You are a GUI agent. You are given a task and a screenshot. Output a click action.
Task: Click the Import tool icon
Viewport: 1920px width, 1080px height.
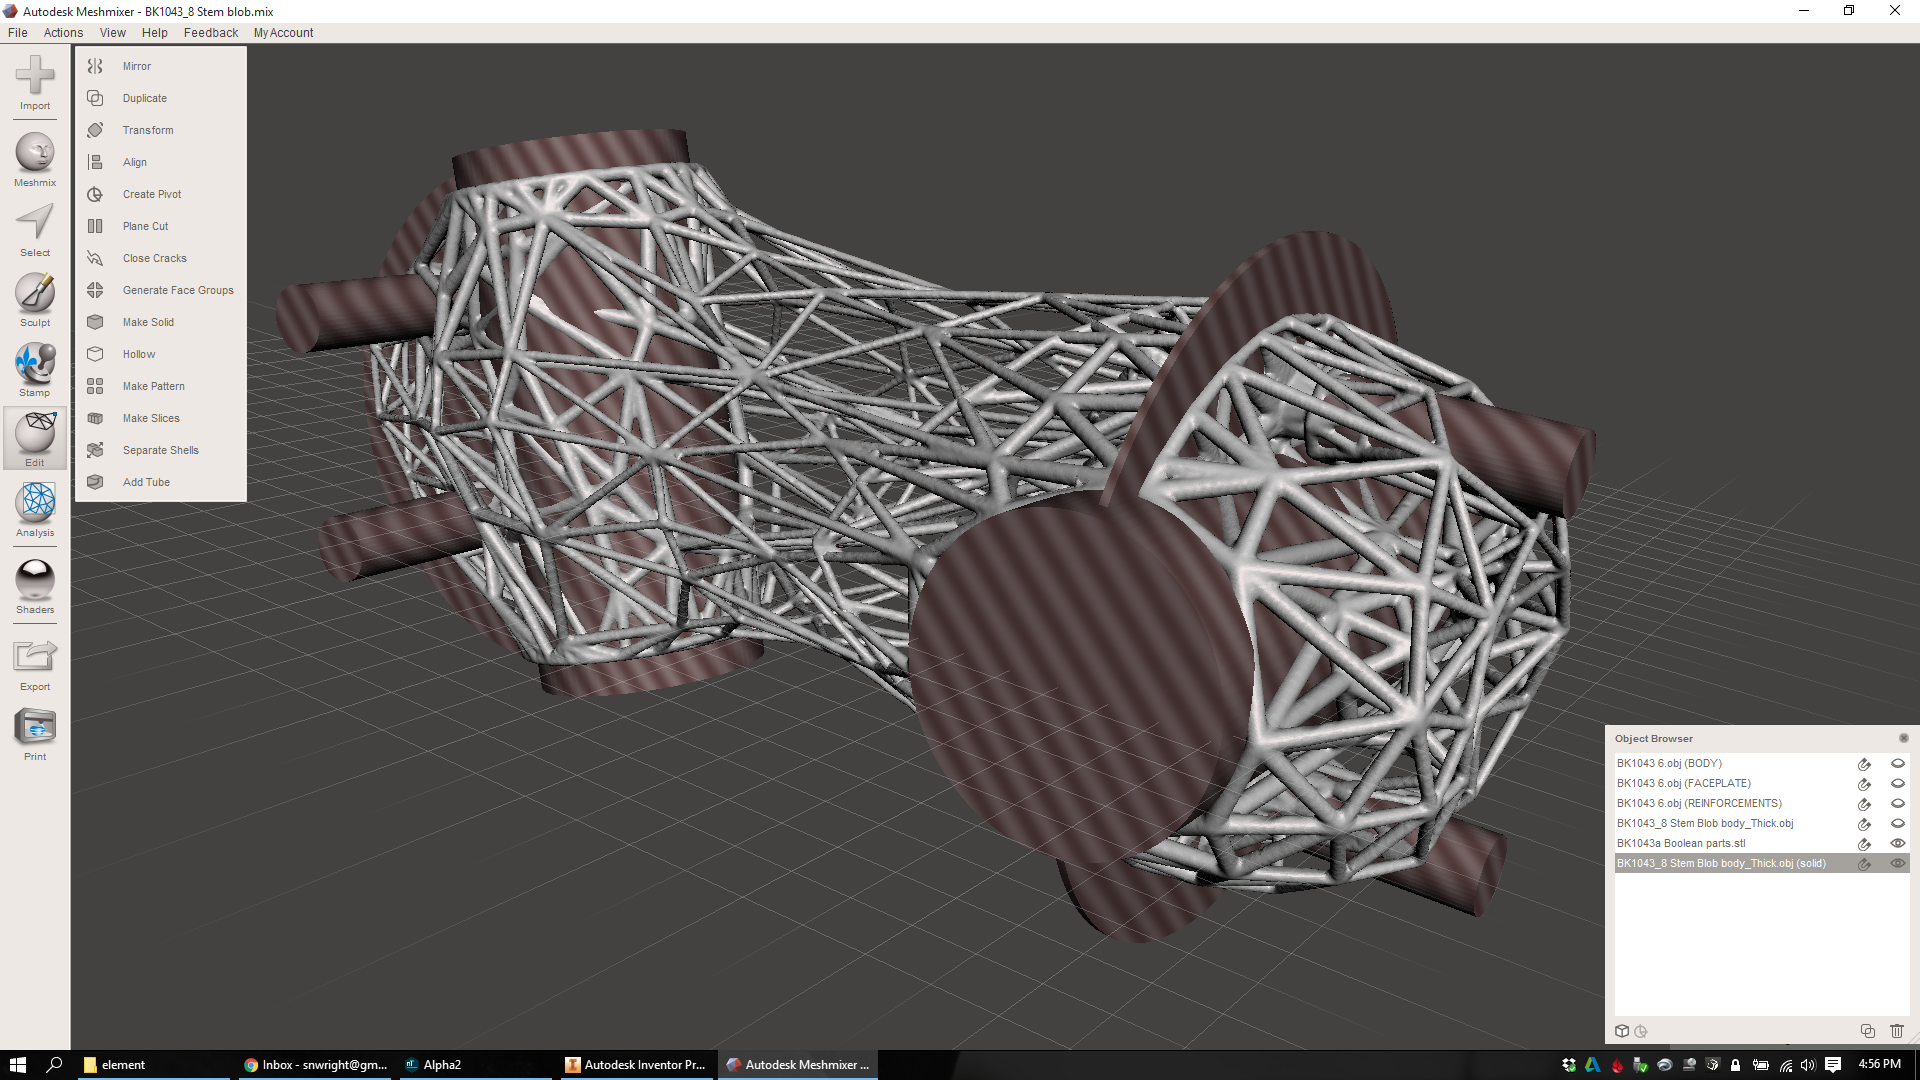click(35, 77)
